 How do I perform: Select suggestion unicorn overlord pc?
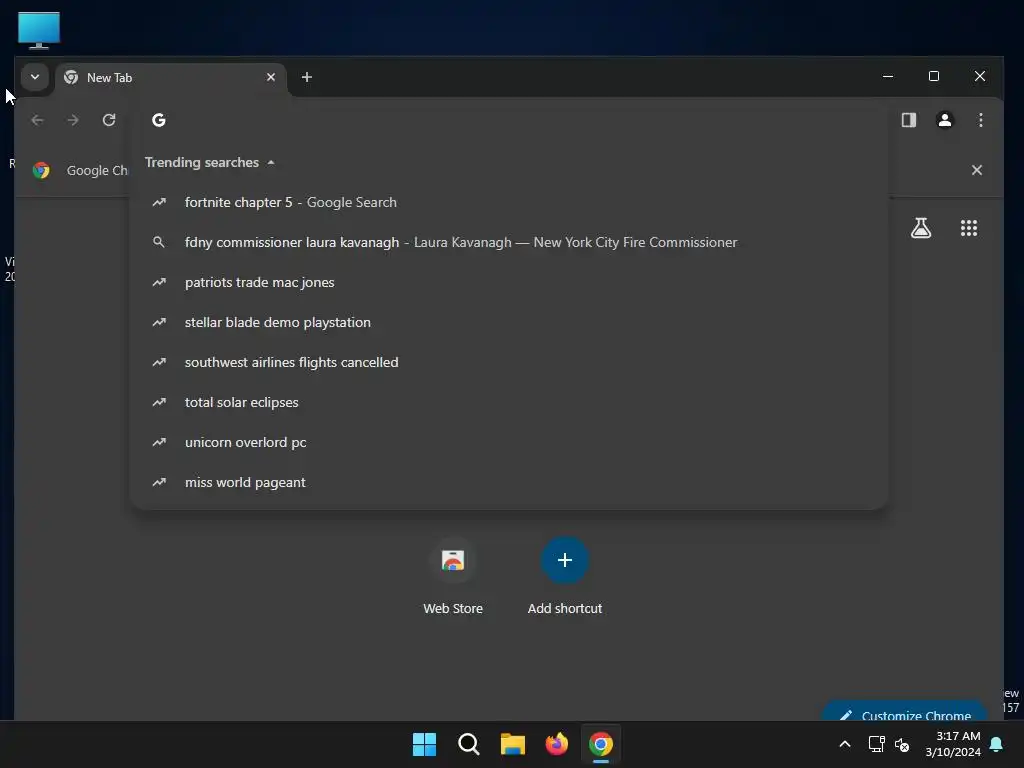[509, 442]
